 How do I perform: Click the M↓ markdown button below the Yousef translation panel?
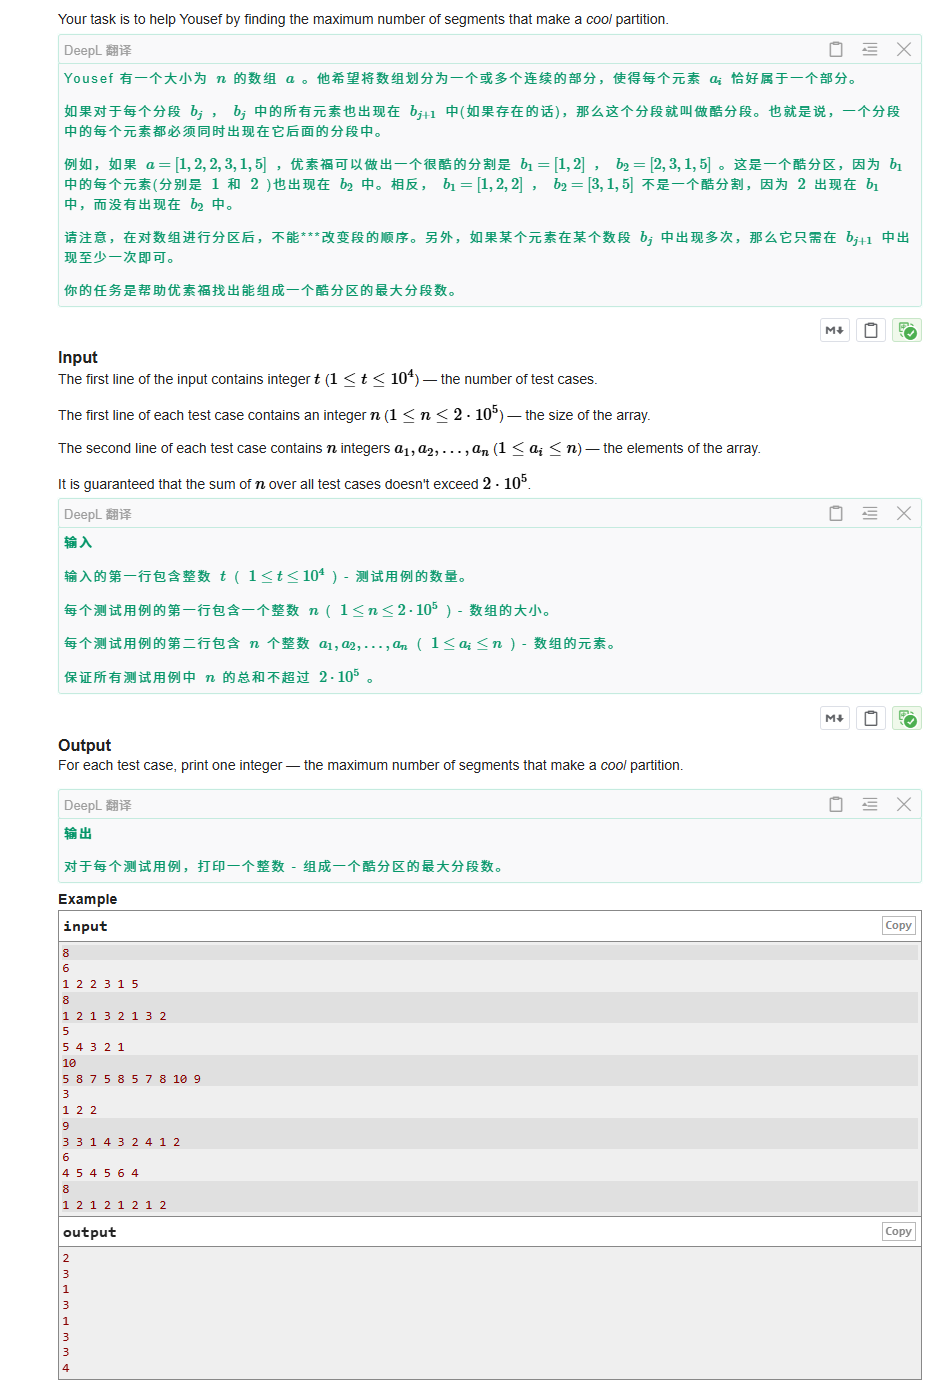tap(835, 330)
